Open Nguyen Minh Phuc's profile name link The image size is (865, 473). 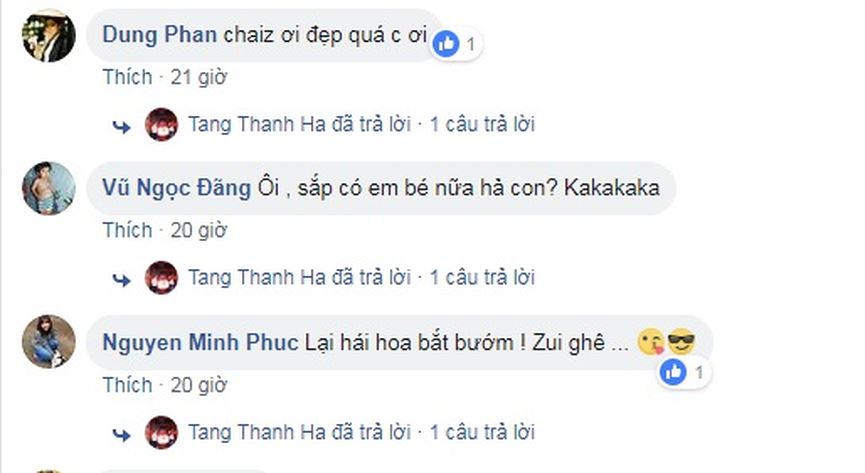(x=200, y=342)
